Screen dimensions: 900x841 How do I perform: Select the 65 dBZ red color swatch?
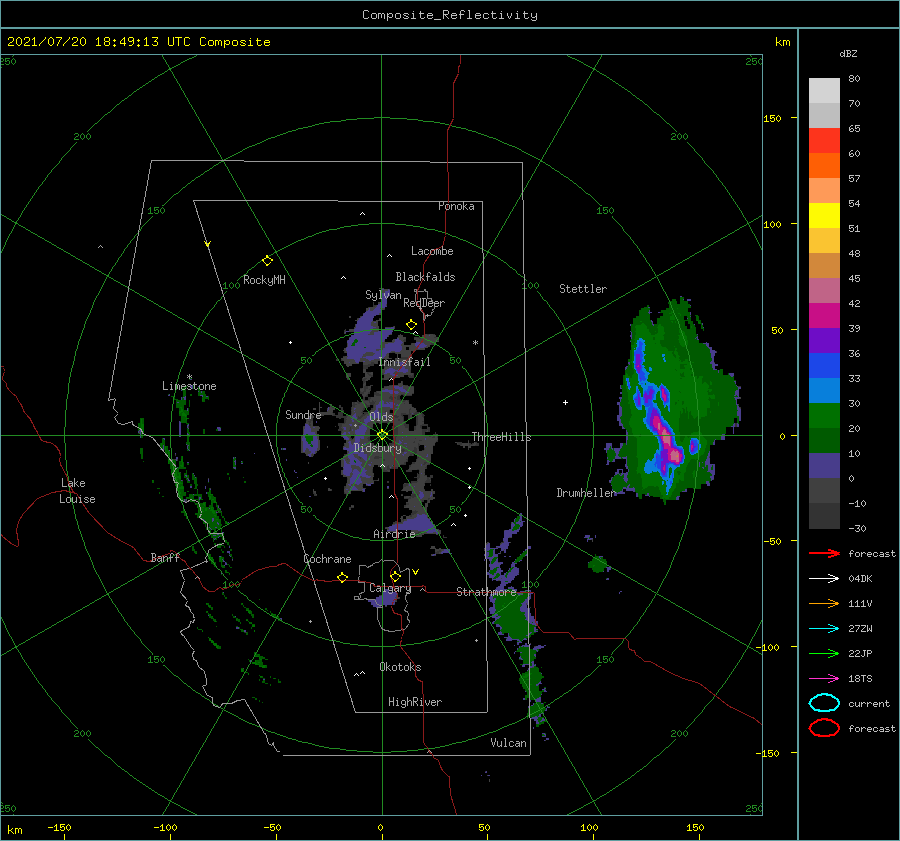click(x=824, y=140)
